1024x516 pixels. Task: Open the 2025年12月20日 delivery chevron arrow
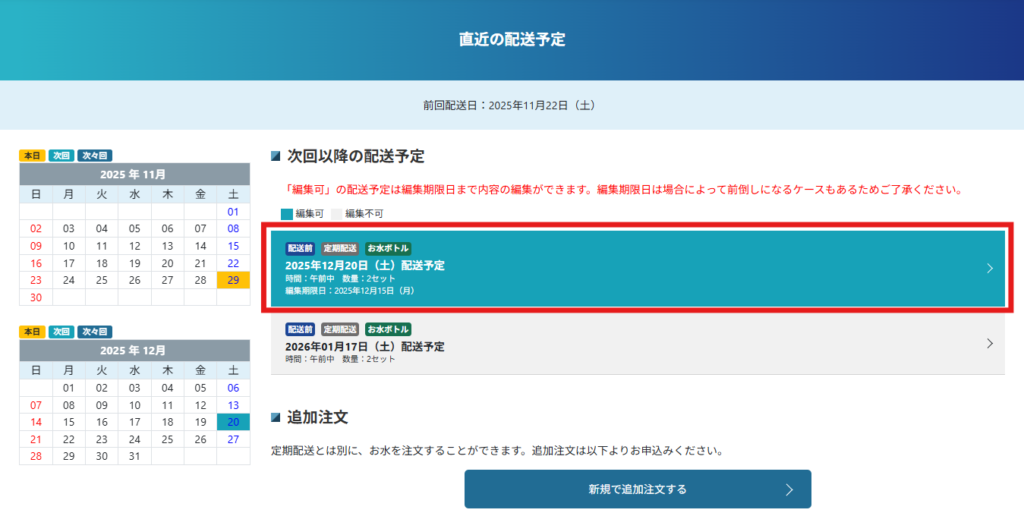click(x=989, y=268)
